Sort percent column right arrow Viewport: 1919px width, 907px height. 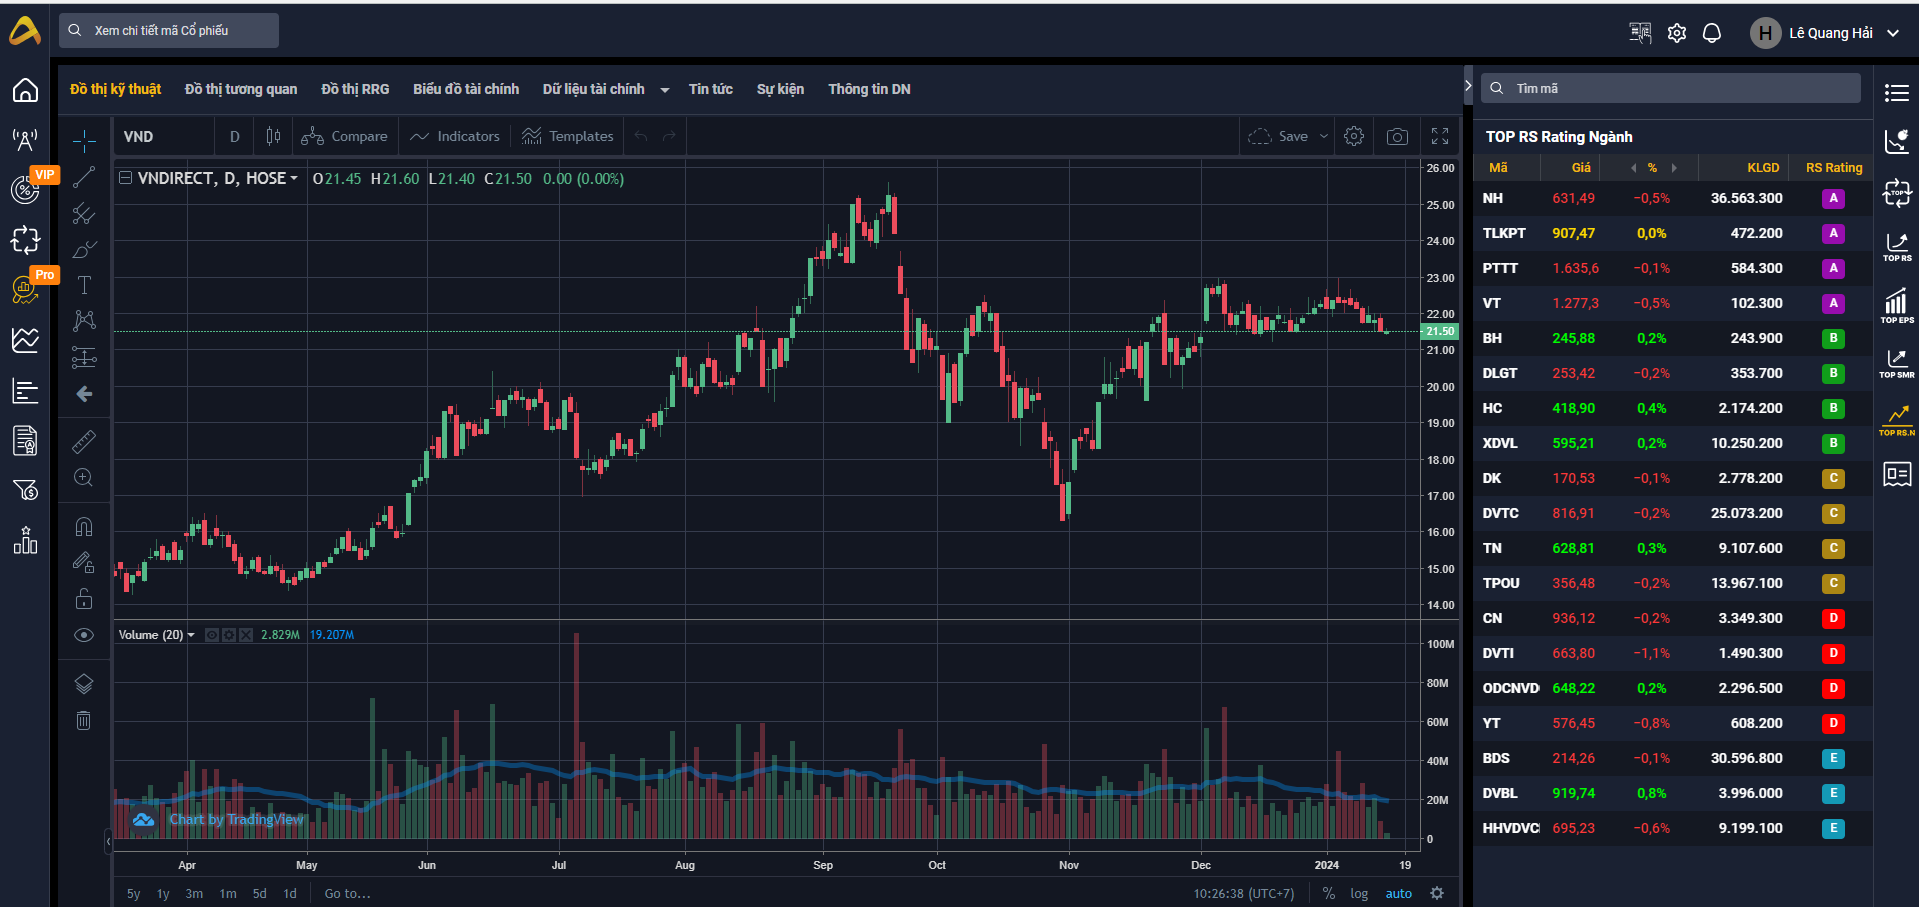(x=1673, y=168)
